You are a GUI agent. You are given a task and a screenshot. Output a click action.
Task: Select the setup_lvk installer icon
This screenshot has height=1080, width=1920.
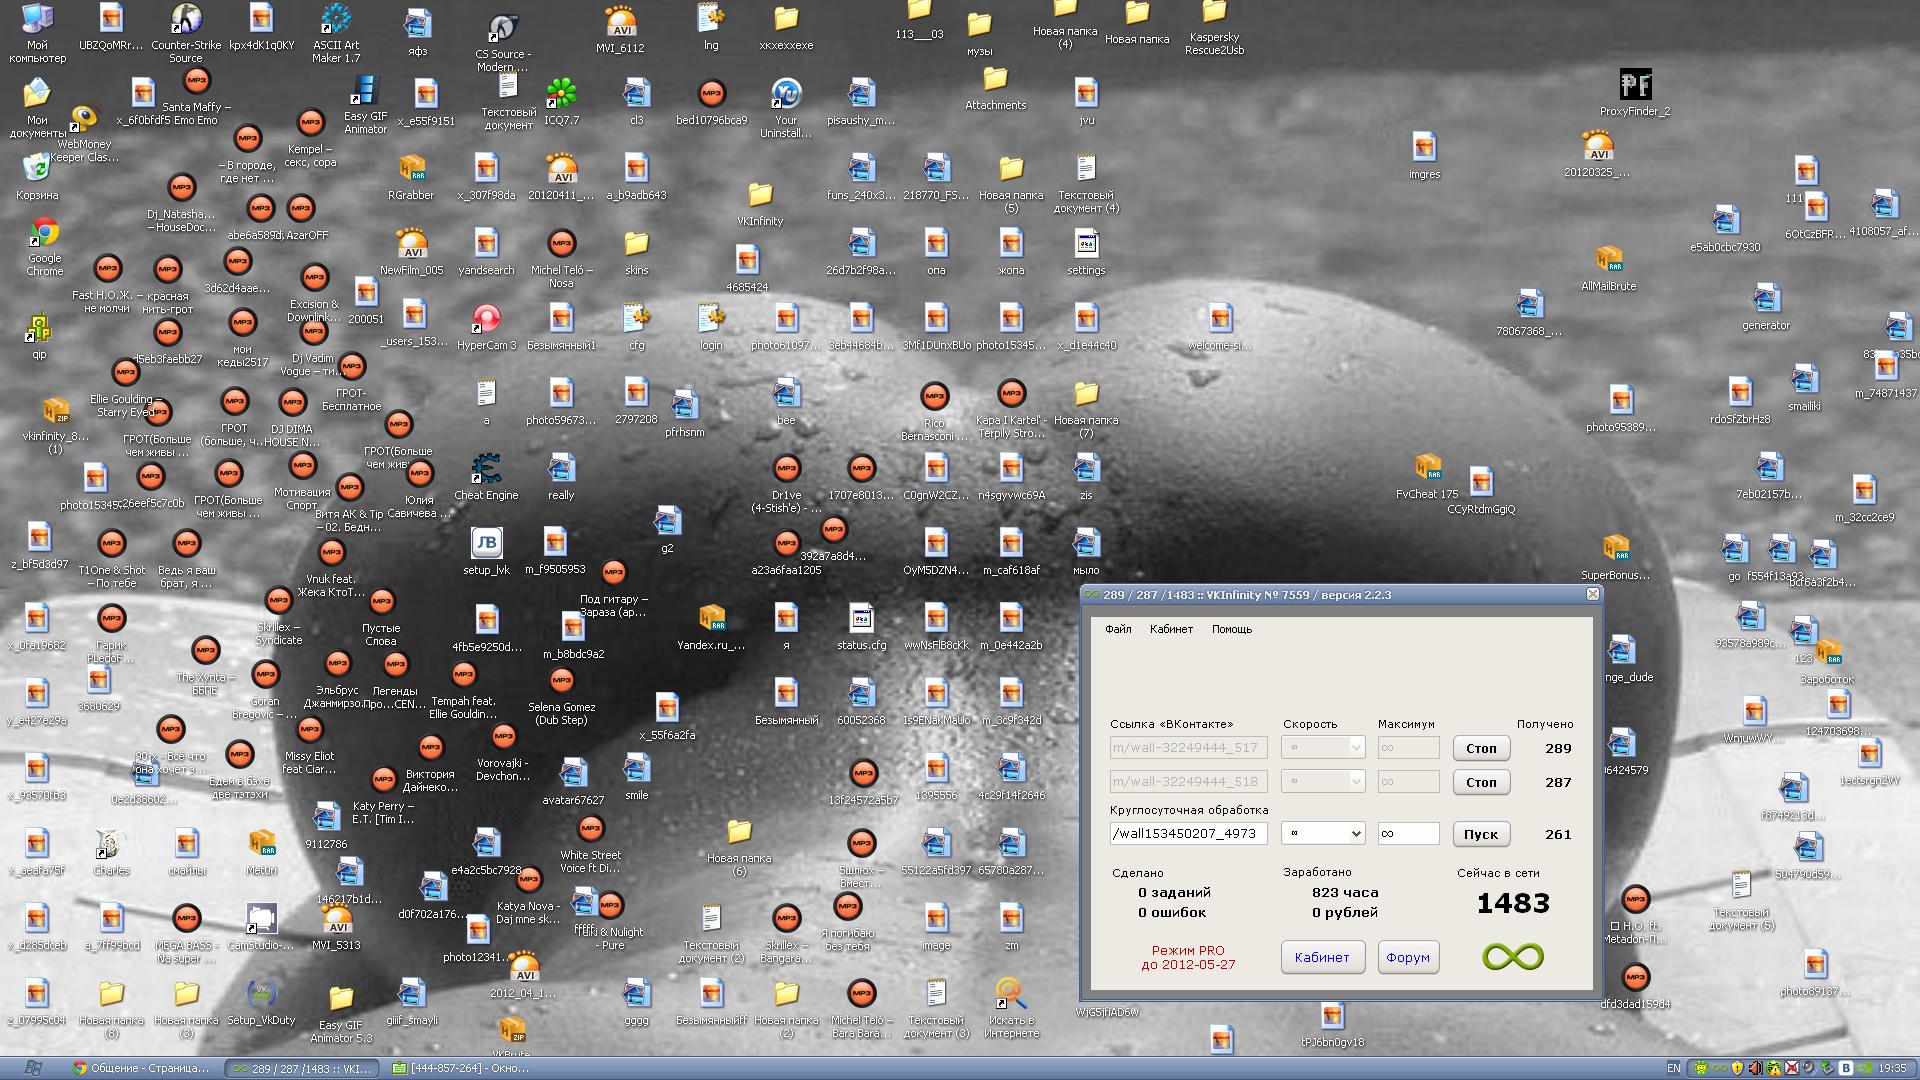(486, 552)
